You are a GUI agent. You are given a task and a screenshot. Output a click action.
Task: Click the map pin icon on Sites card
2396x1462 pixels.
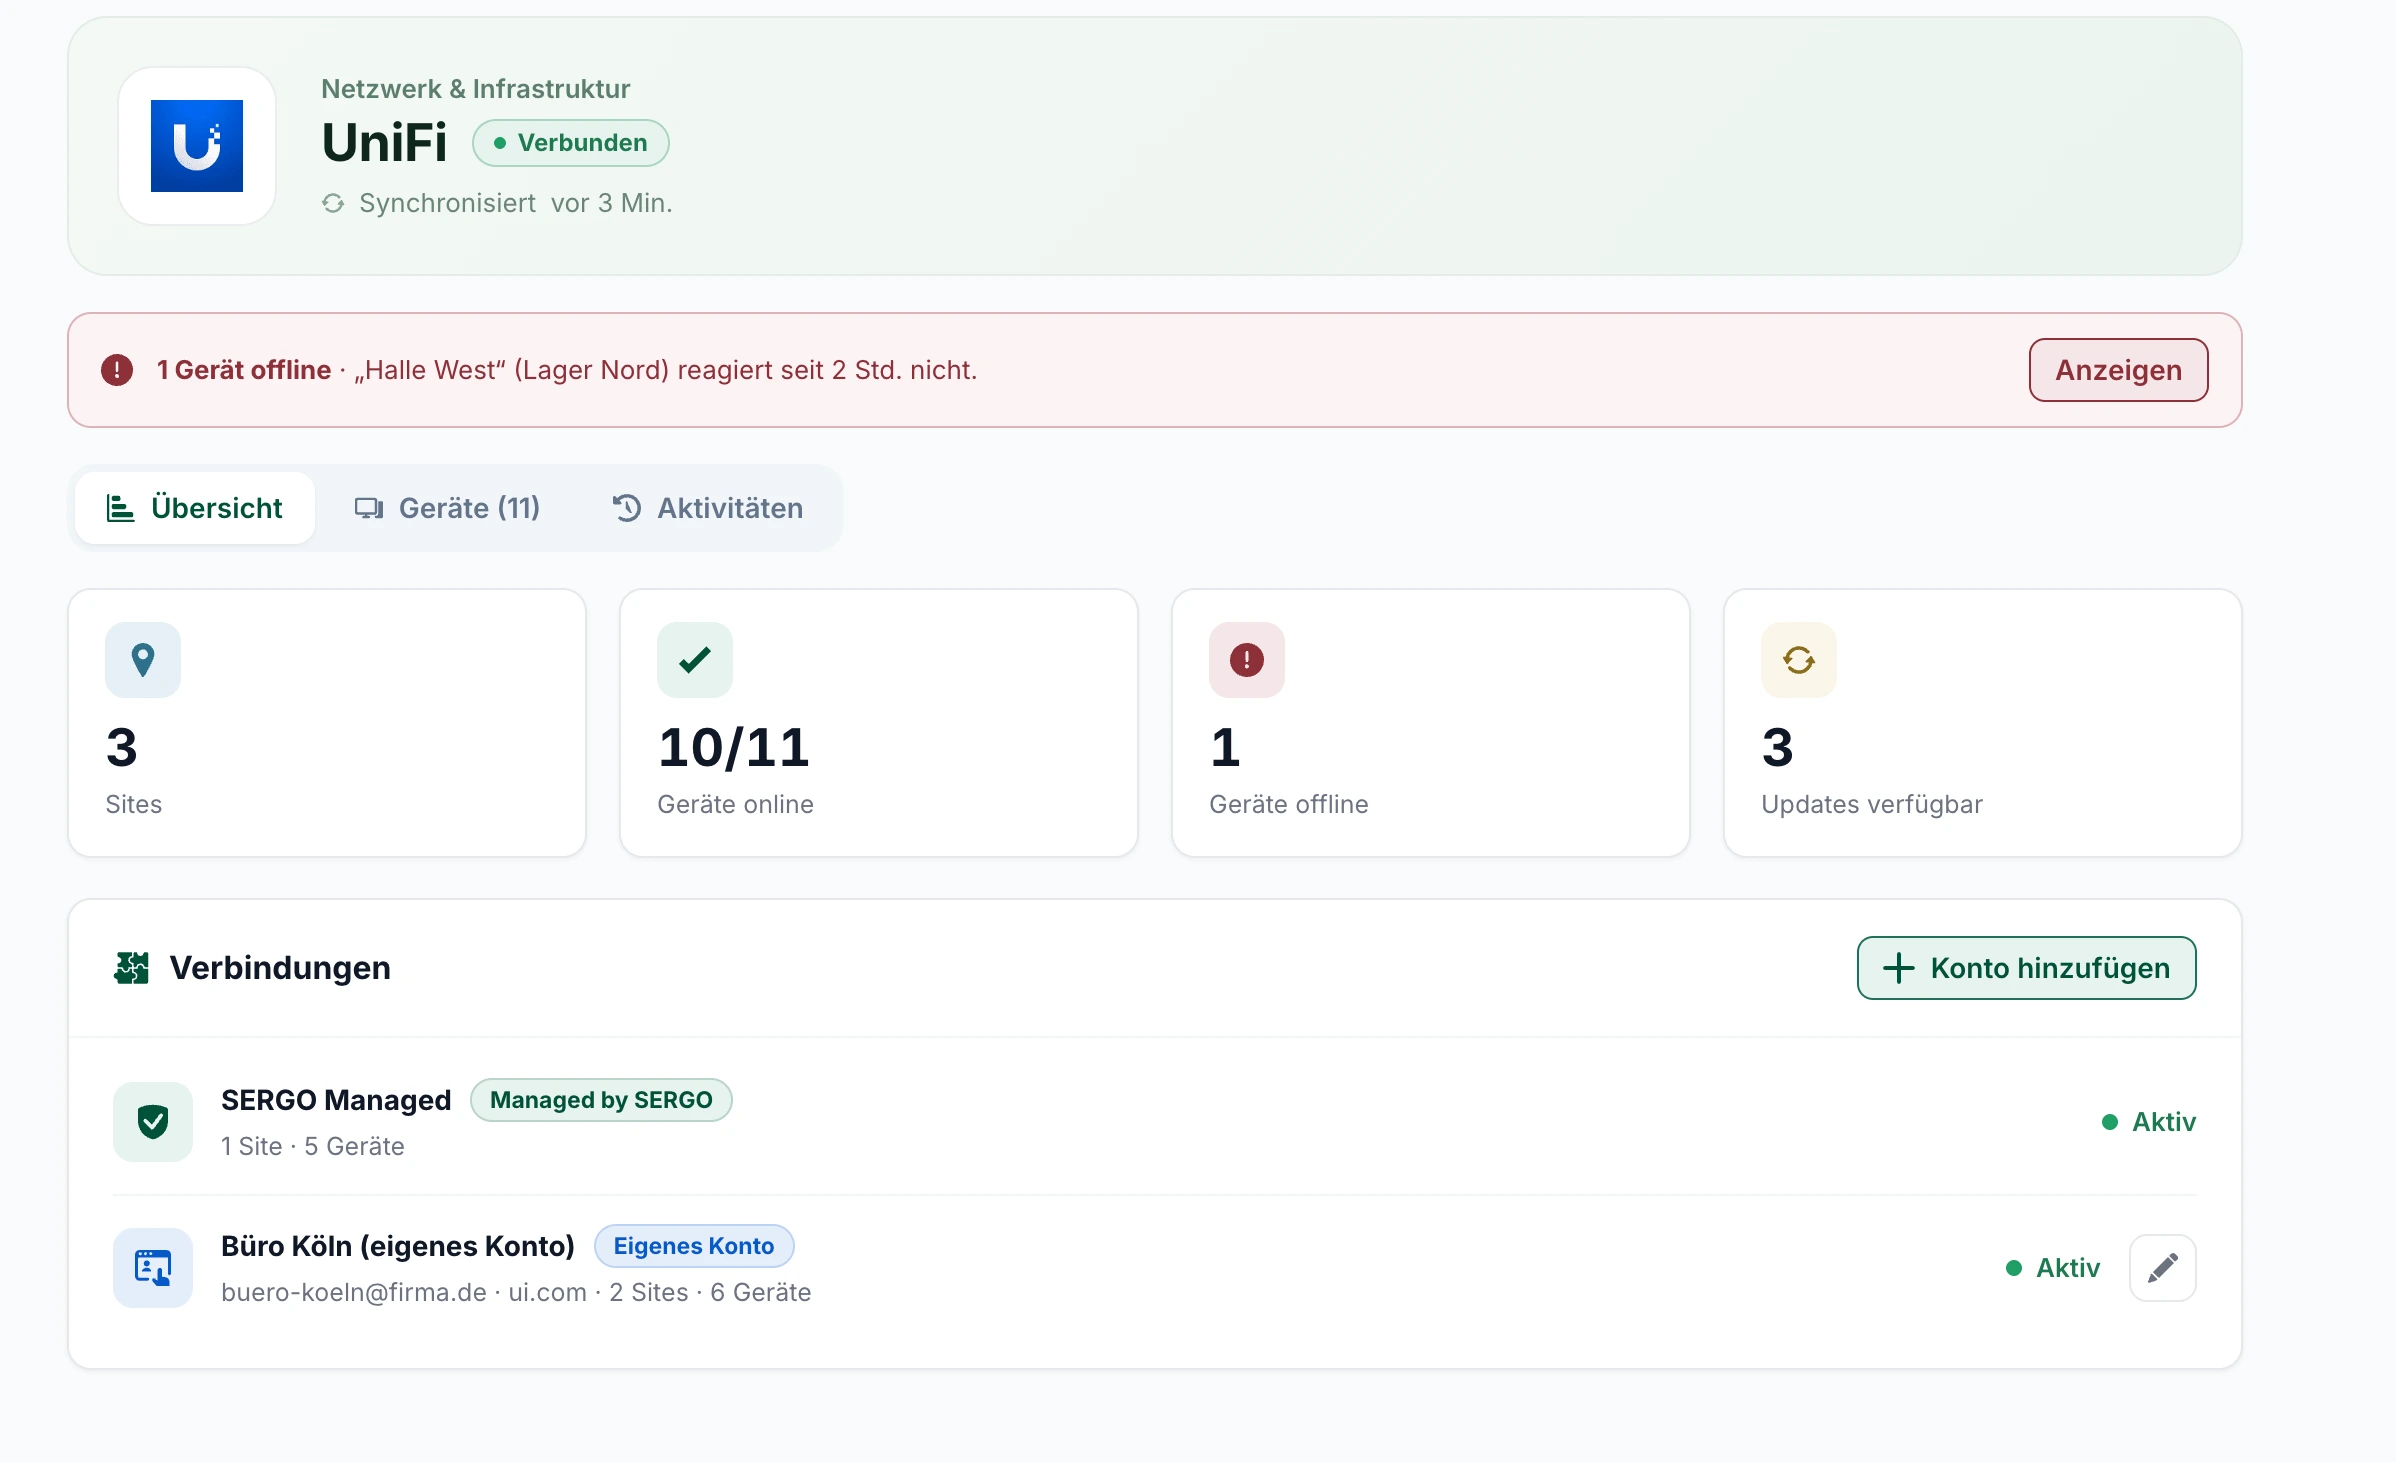pyautogui.click(x=143, y=660)
